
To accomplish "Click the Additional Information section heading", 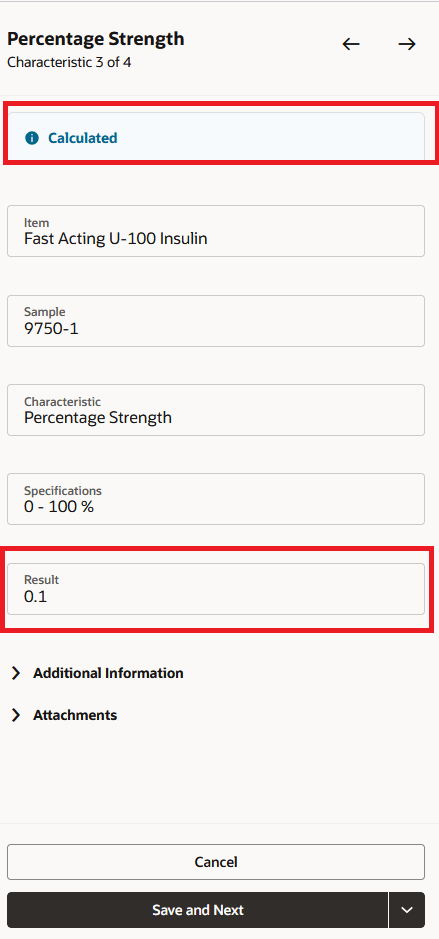I will tap(108, 673).
